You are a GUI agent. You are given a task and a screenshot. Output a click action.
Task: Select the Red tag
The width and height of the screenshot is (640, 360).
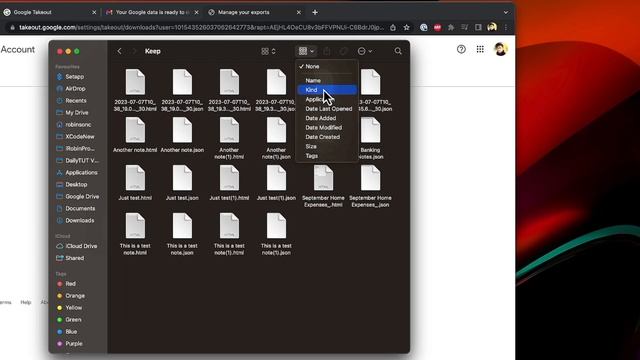70,283
